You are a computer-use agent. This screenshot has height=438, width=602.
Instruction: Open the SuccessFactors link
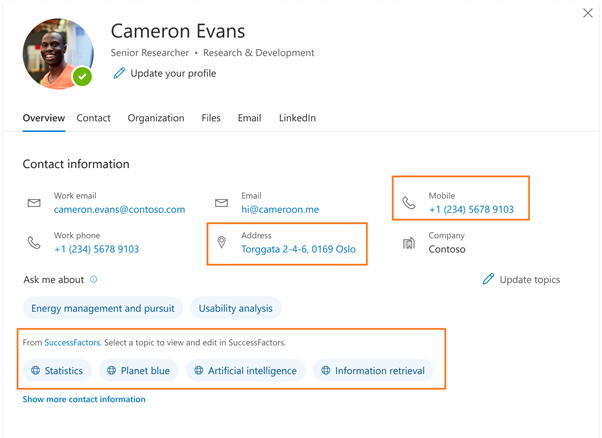[x=72, y=343]
